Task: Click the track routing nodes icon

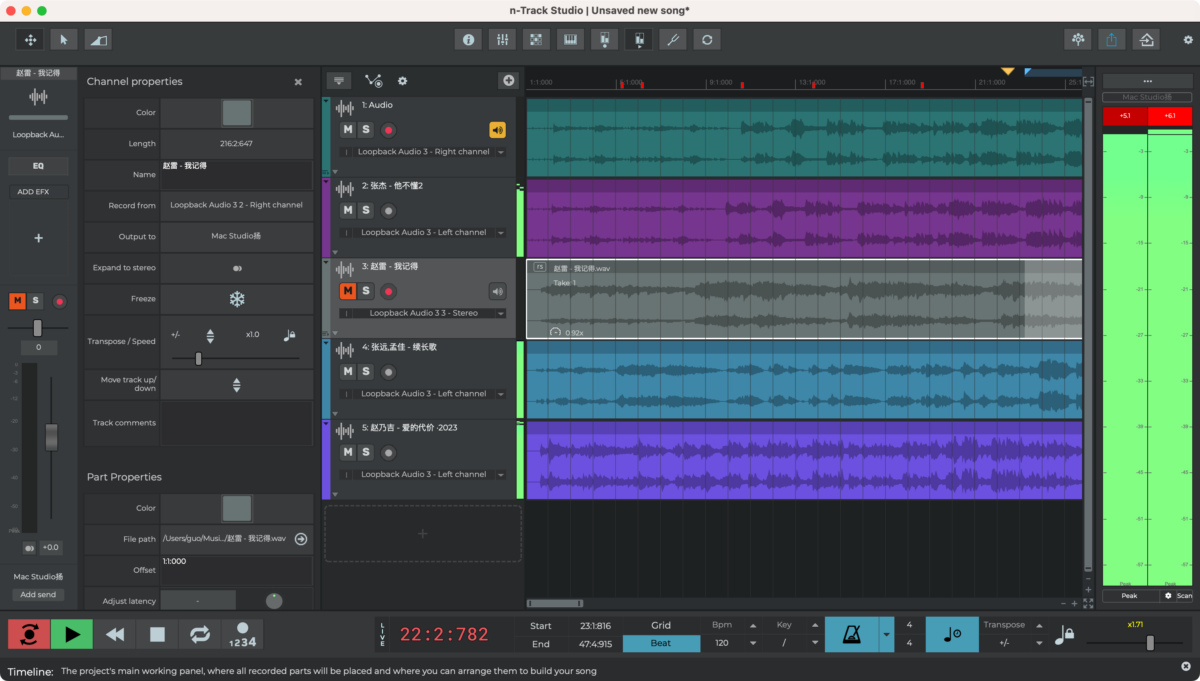Action: coord(373,81)
